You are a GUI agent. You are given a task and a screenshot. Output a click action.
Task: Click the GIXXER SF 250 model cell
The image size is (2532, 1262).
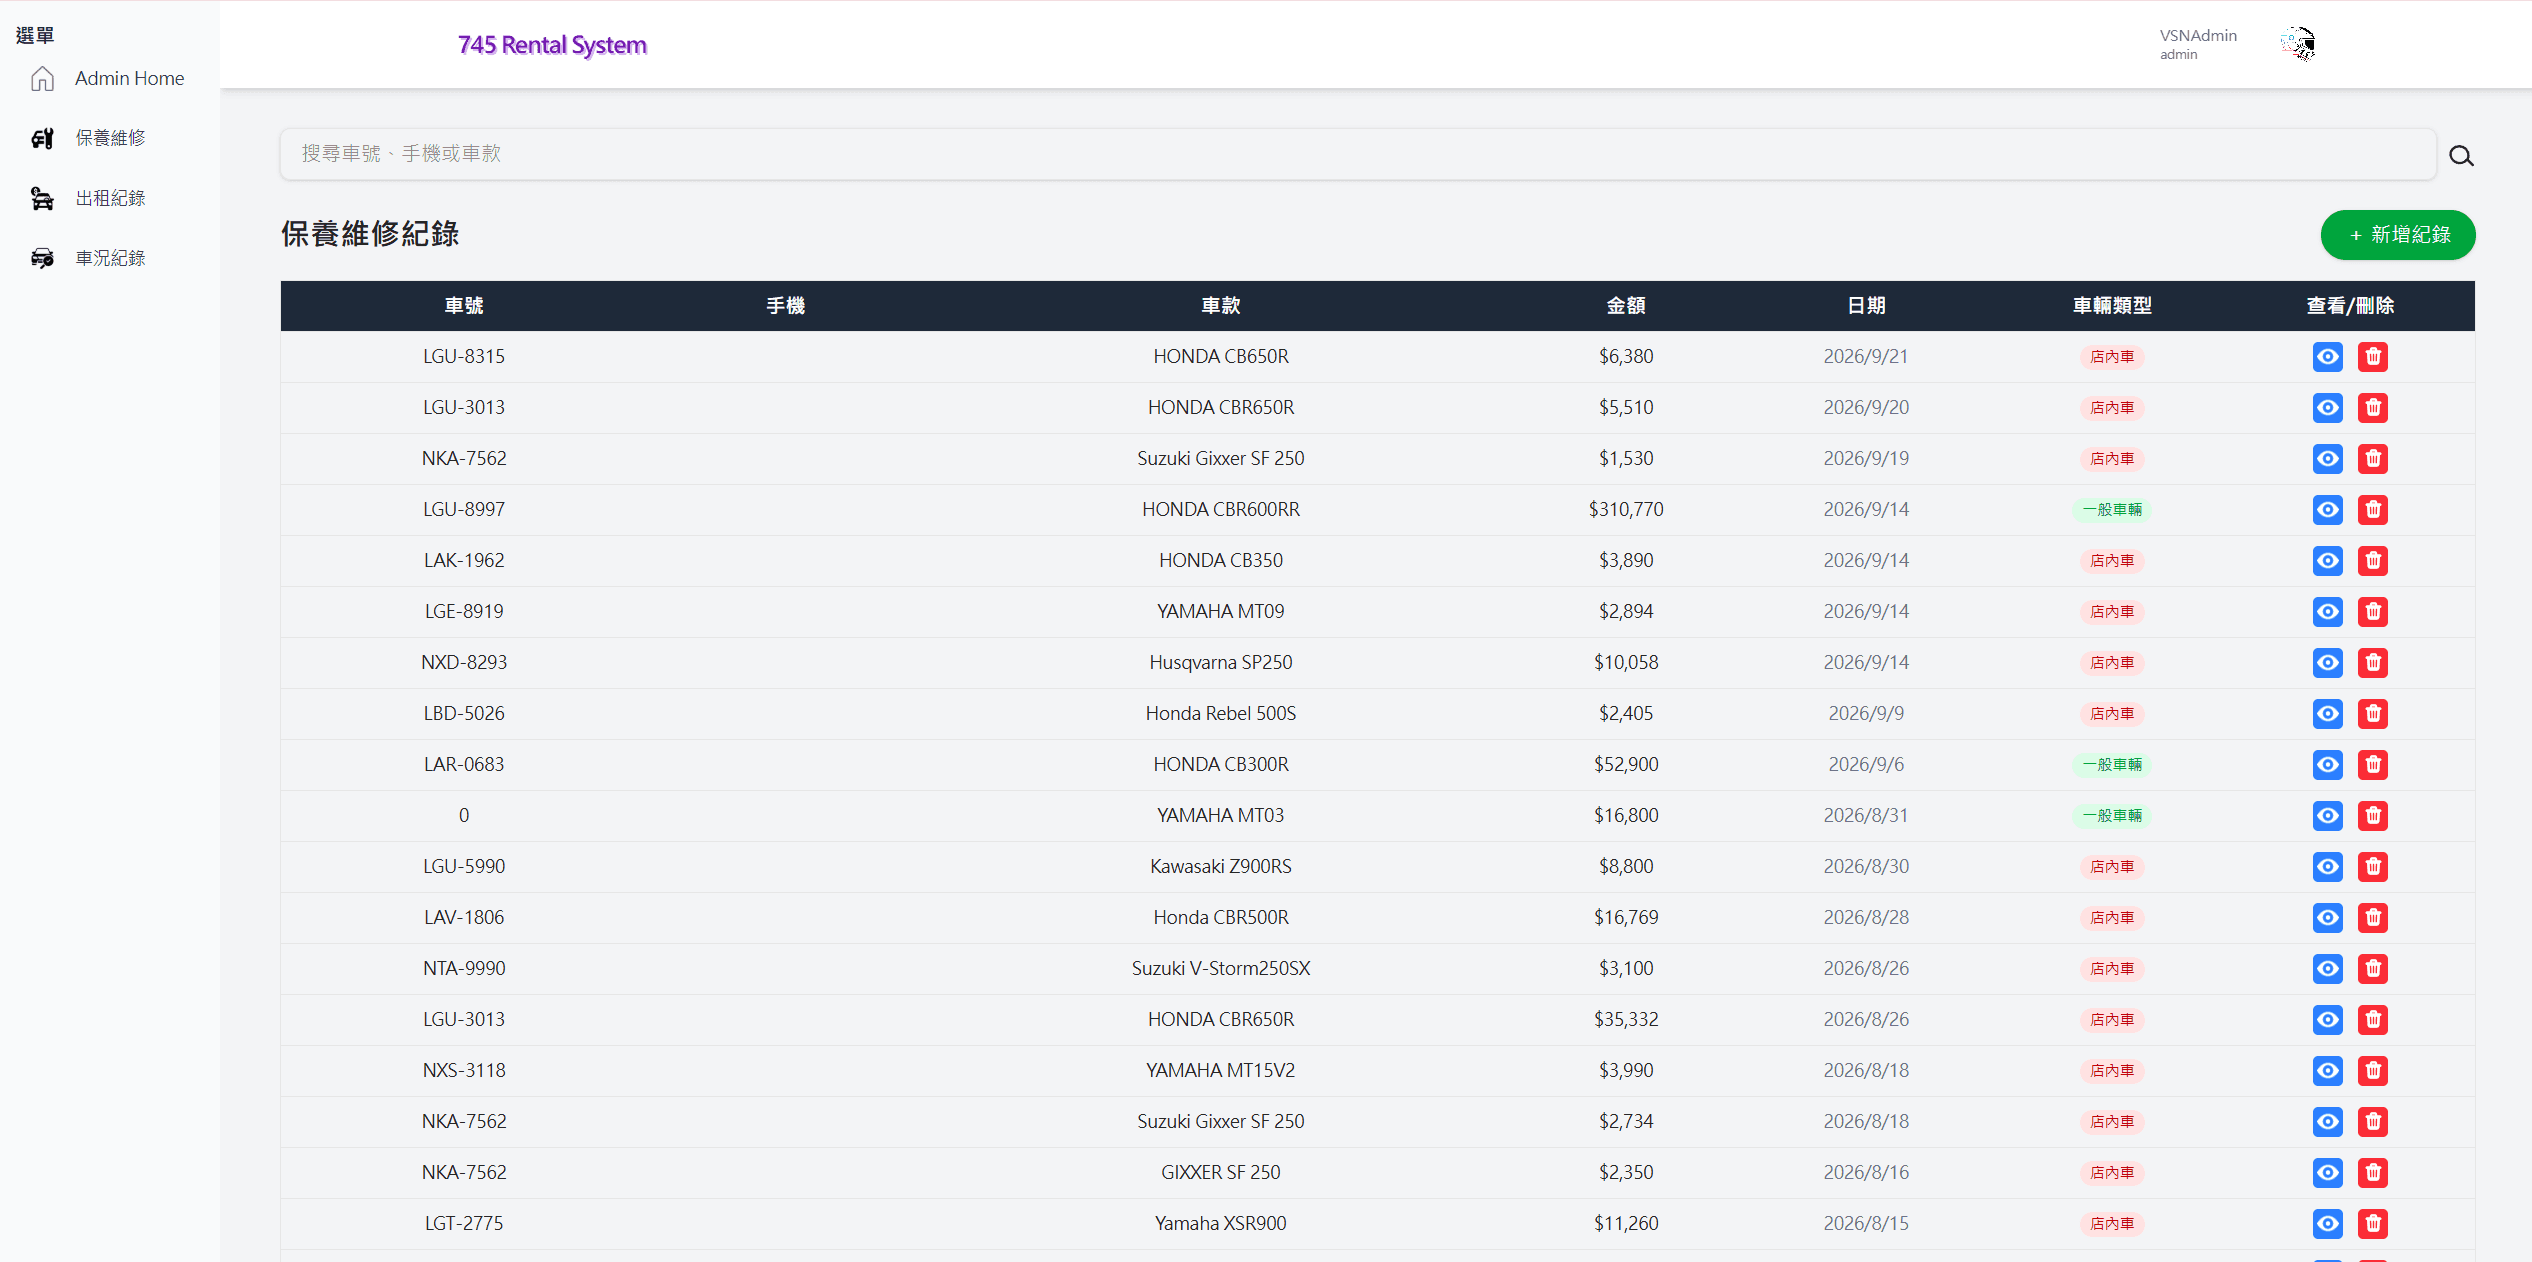[x=1220, y=1173]
